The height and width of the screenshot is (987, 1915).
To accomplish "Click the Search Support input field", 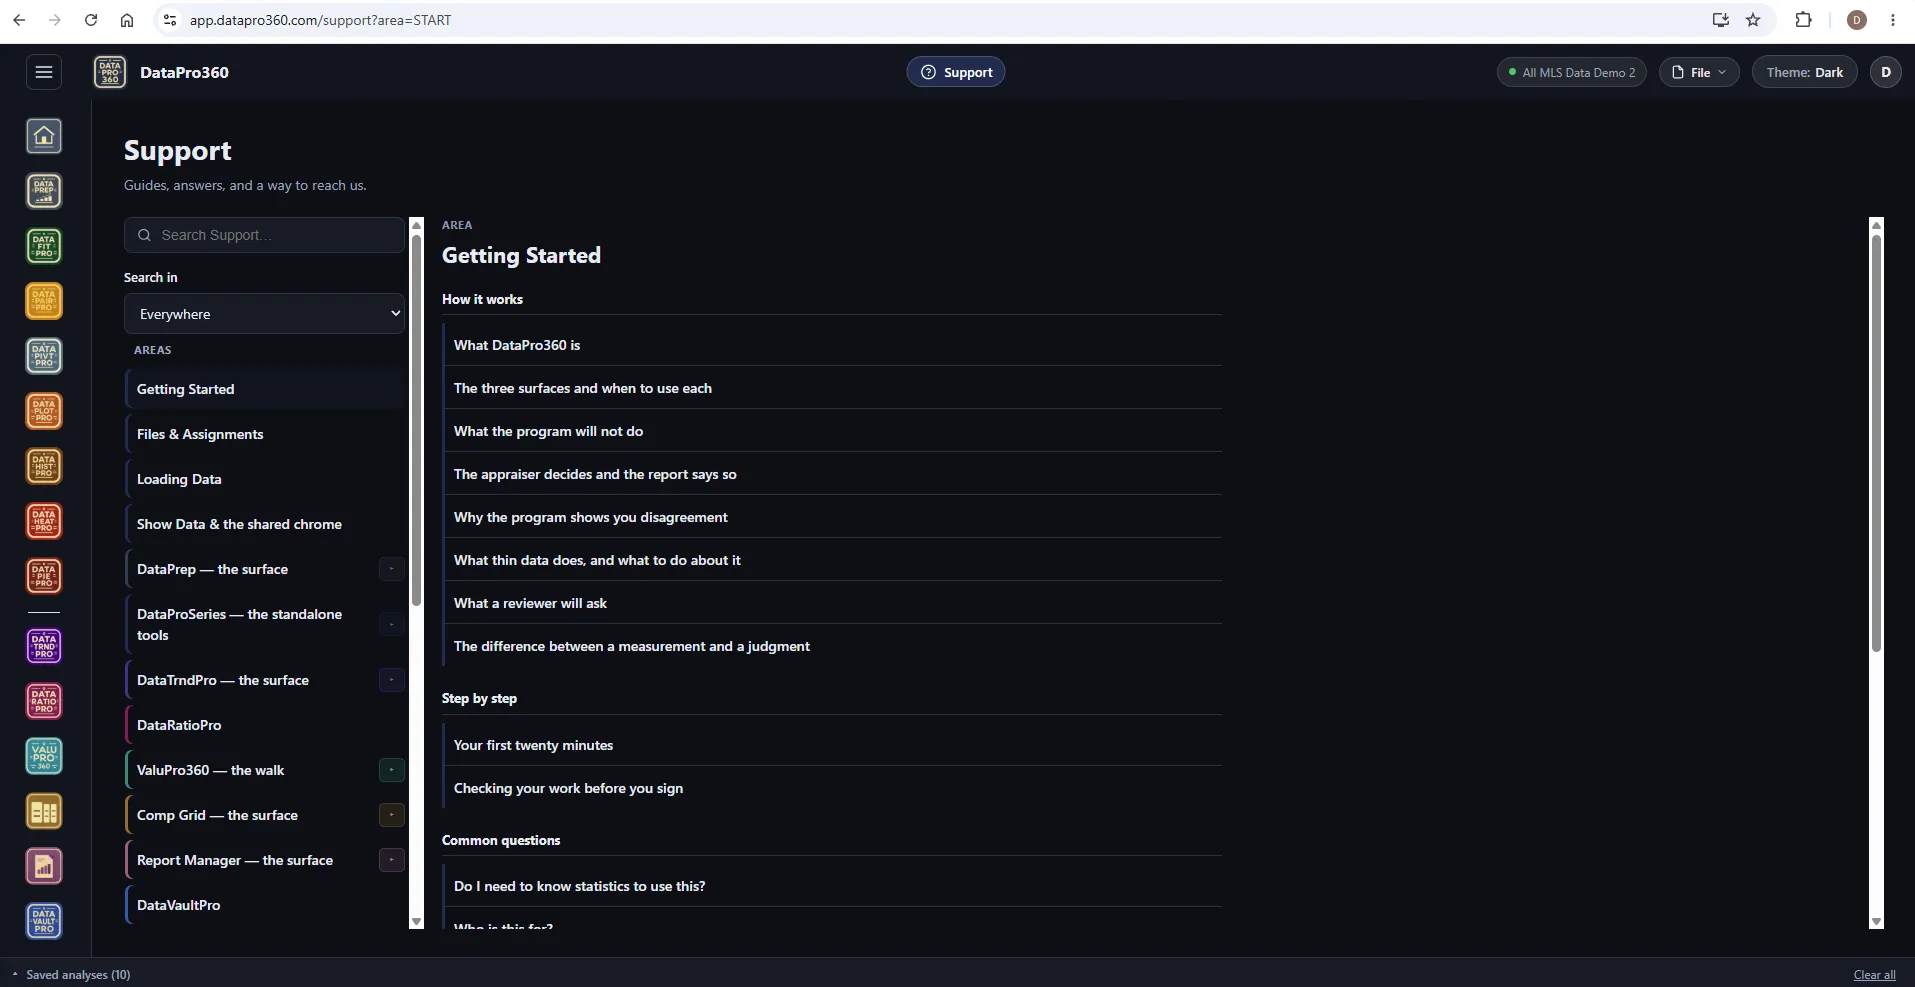I will tap(264, 235).
